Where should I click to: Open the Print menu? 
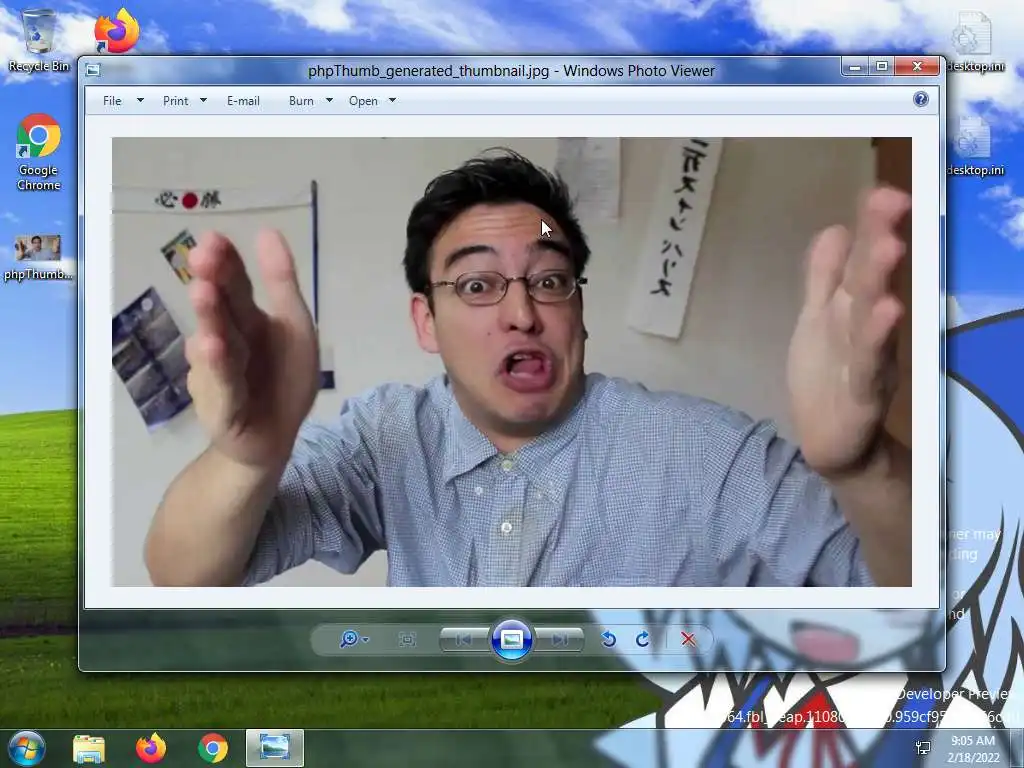[176, 101]
